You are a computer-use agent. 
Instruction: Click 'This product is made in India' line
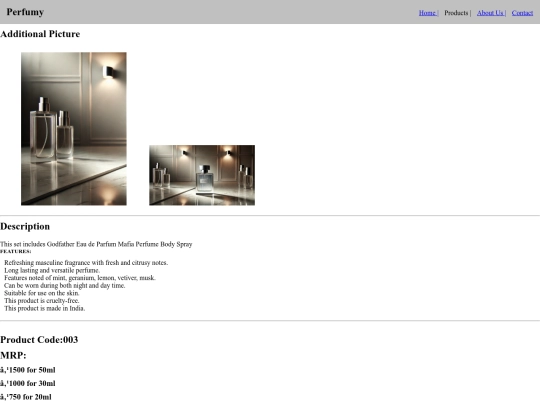44,308
